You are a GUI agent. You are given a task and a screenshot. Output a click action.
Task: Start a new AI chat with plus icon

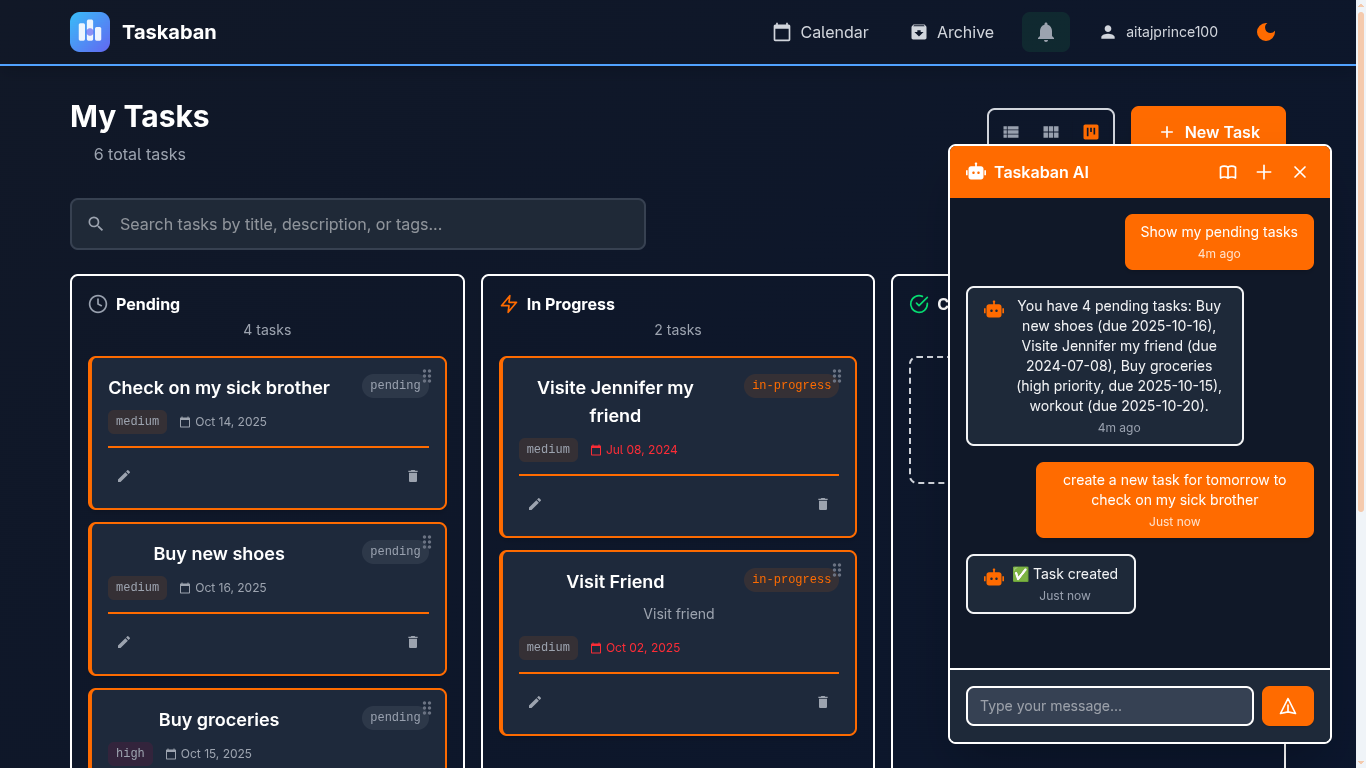[x=1264, y=172]
